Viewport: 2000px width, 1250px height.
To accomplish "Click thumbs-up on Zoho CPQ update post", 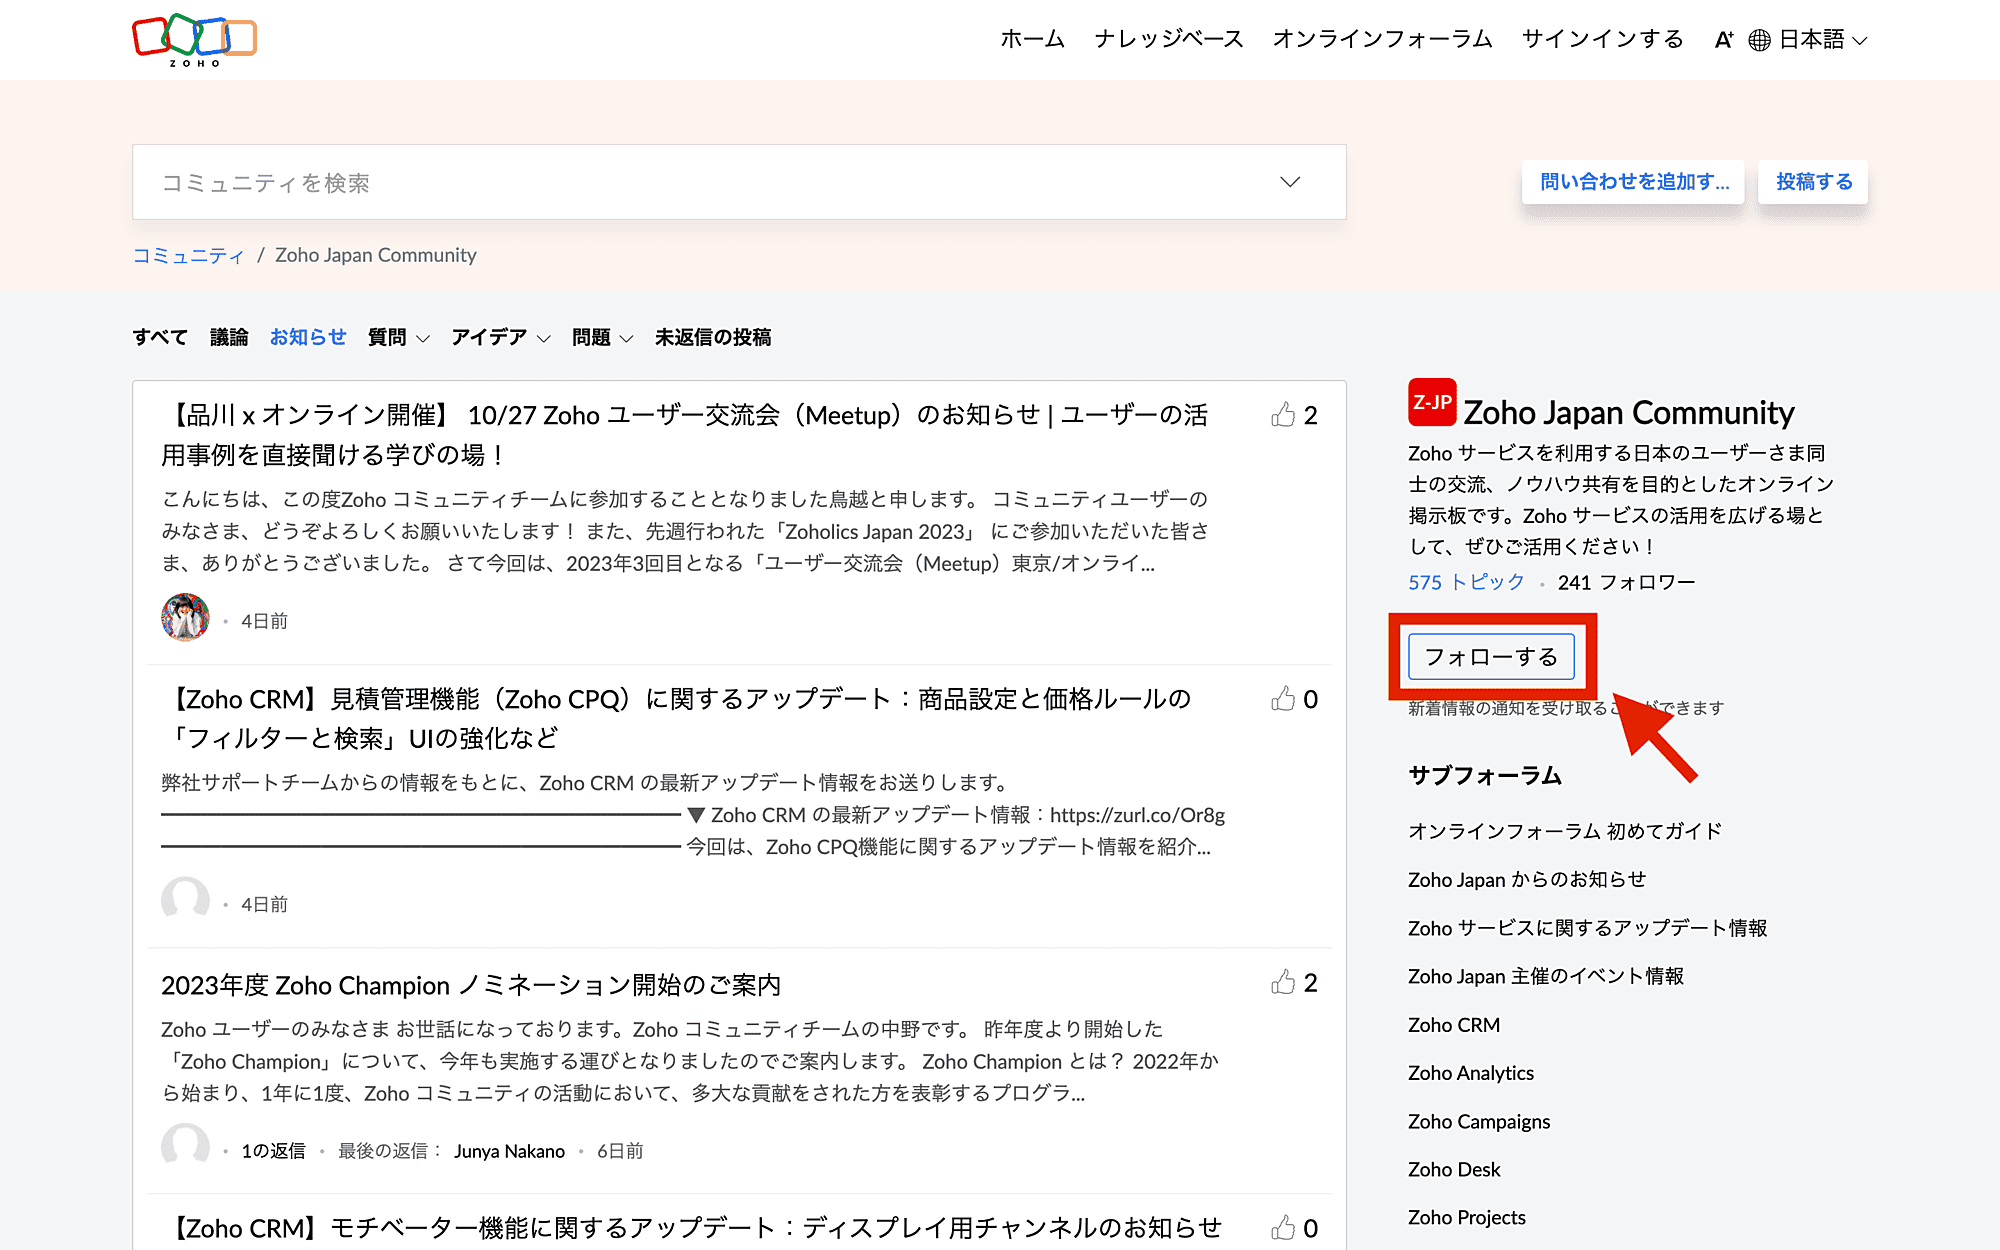I will point(1283,698).
